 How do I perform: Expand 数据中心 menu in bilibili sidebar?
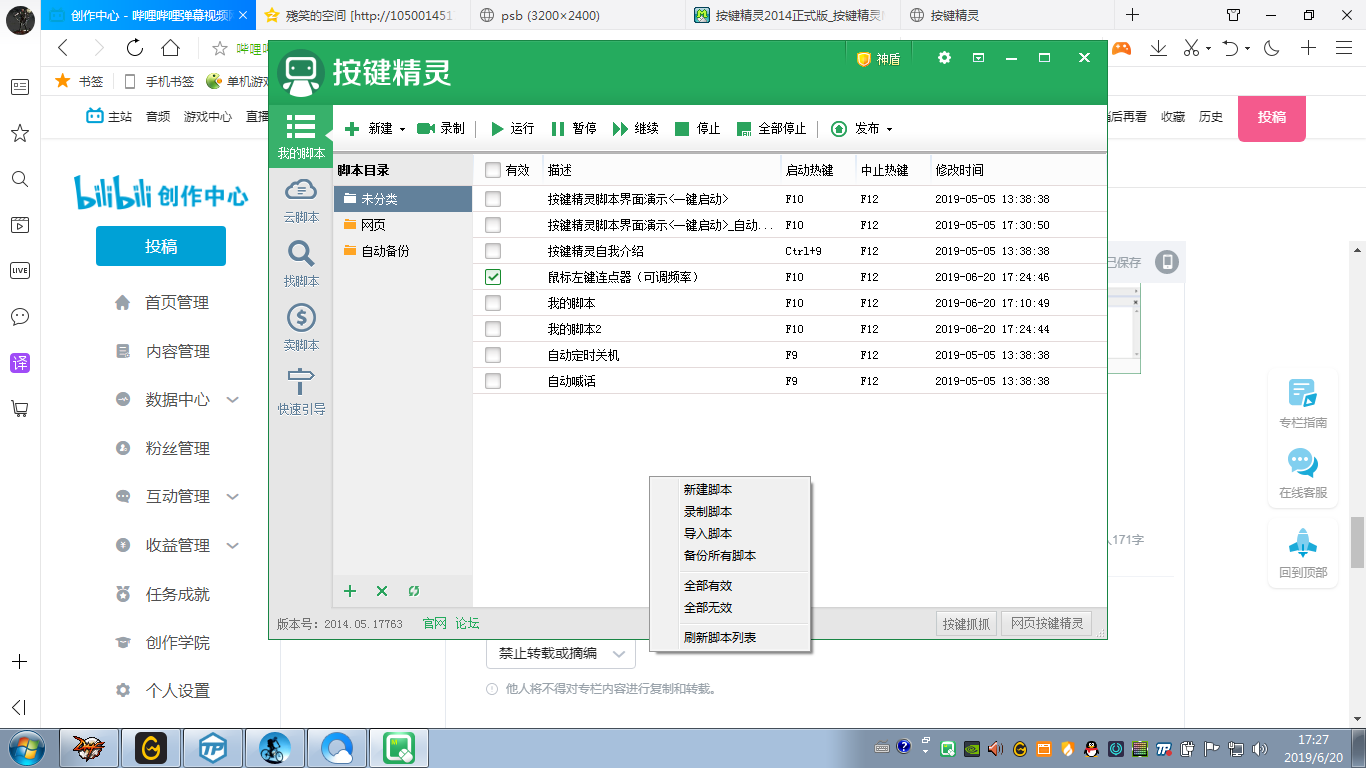[233, 399]
